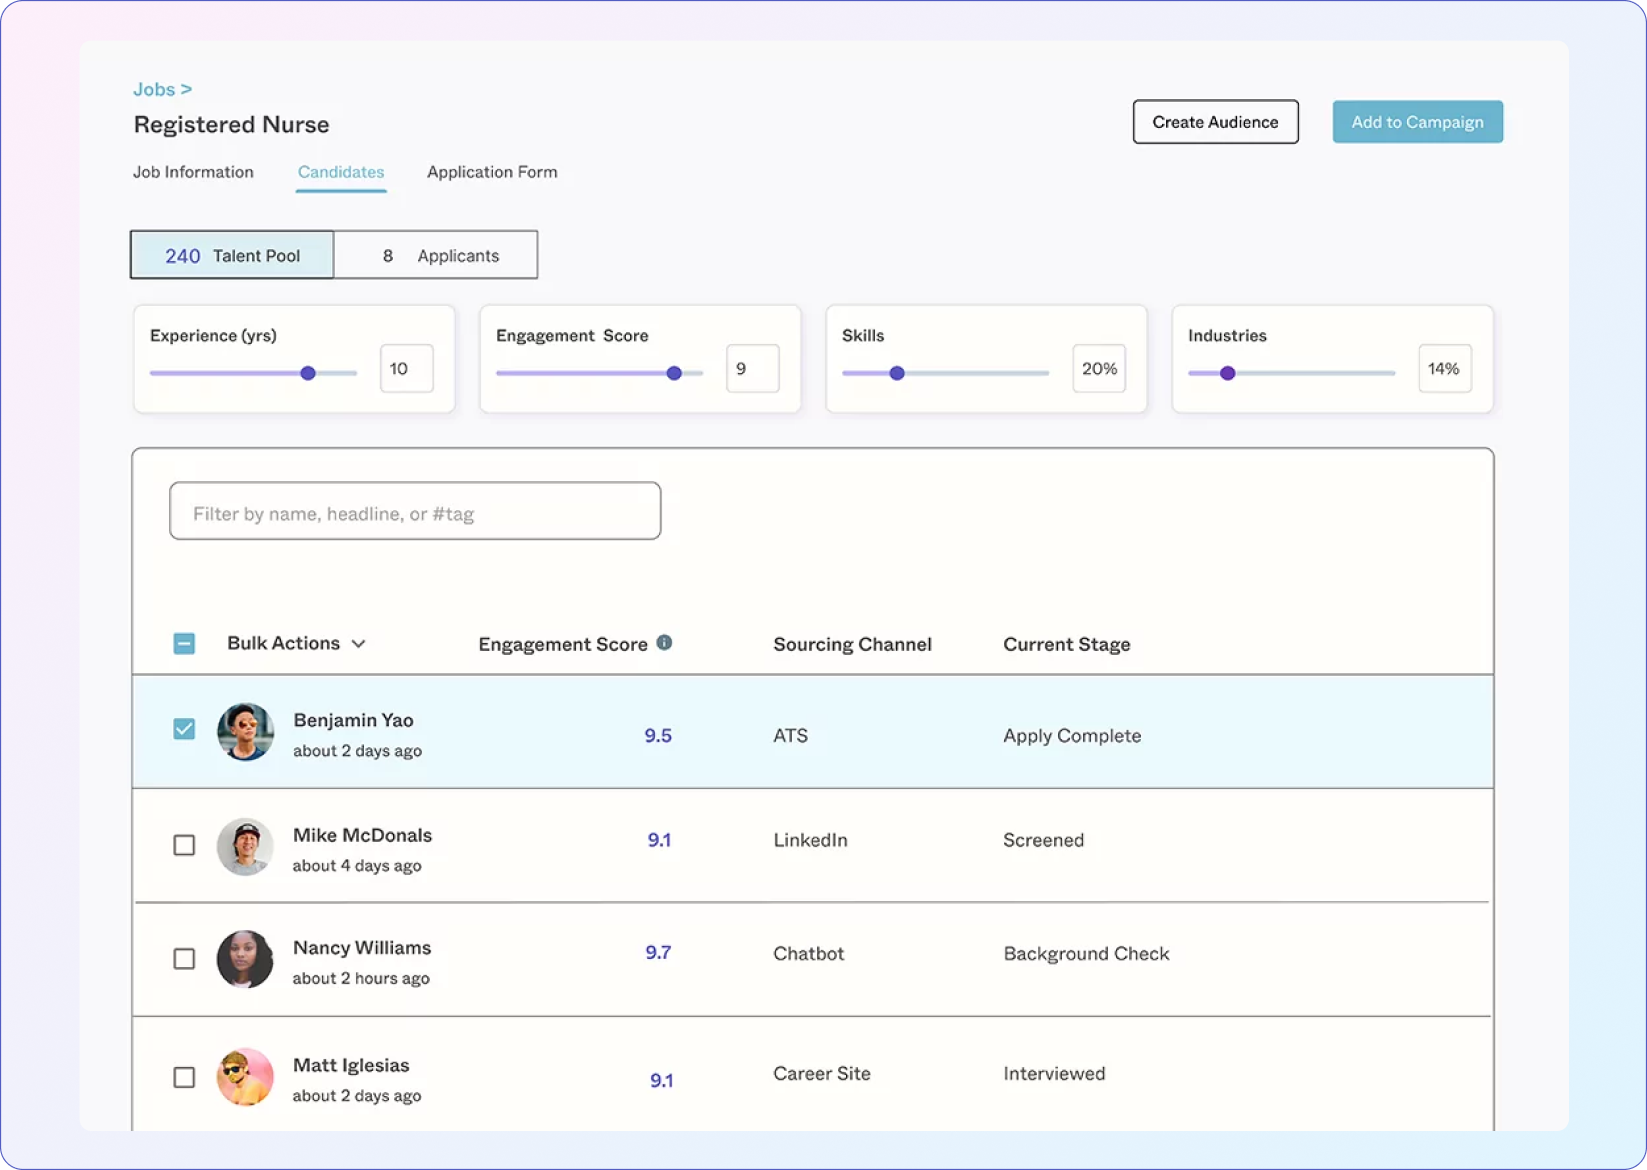Click the Engagement Score column header

pyautogui.click(x=563, y=644)
